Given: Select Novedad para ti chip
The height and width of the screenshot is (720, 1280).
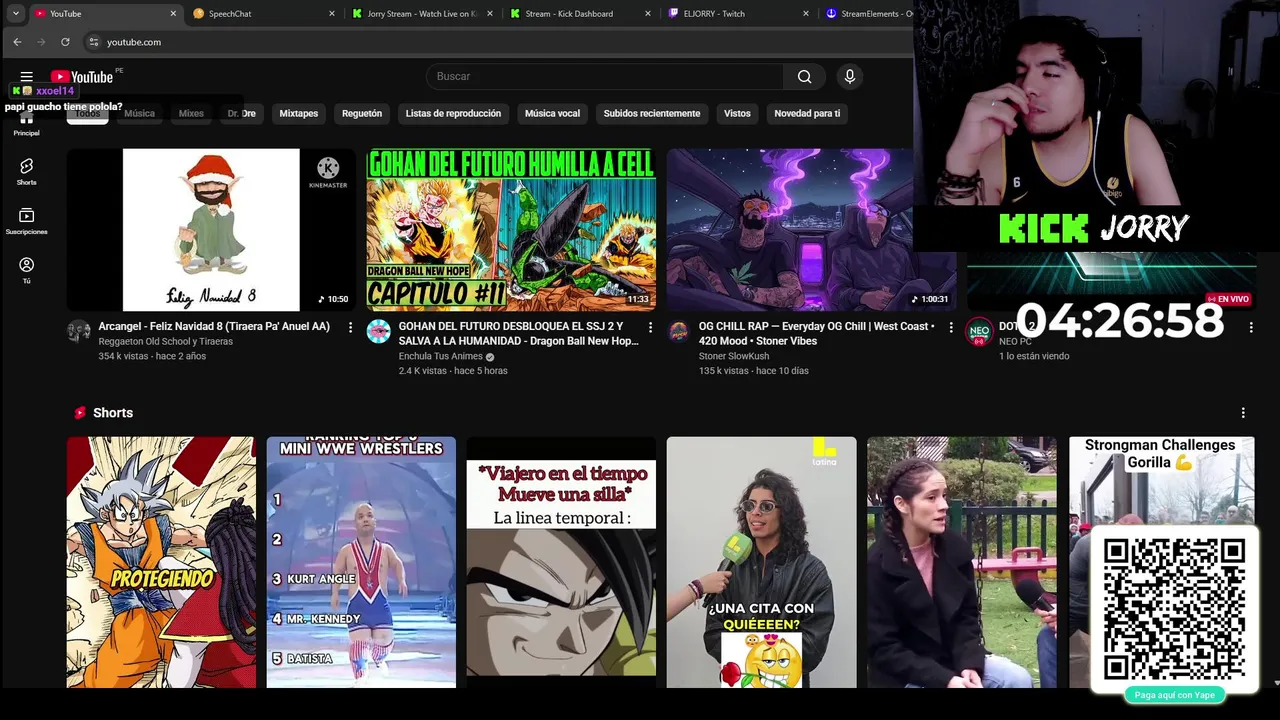Looking at the screenshot, I should [807, 114].
